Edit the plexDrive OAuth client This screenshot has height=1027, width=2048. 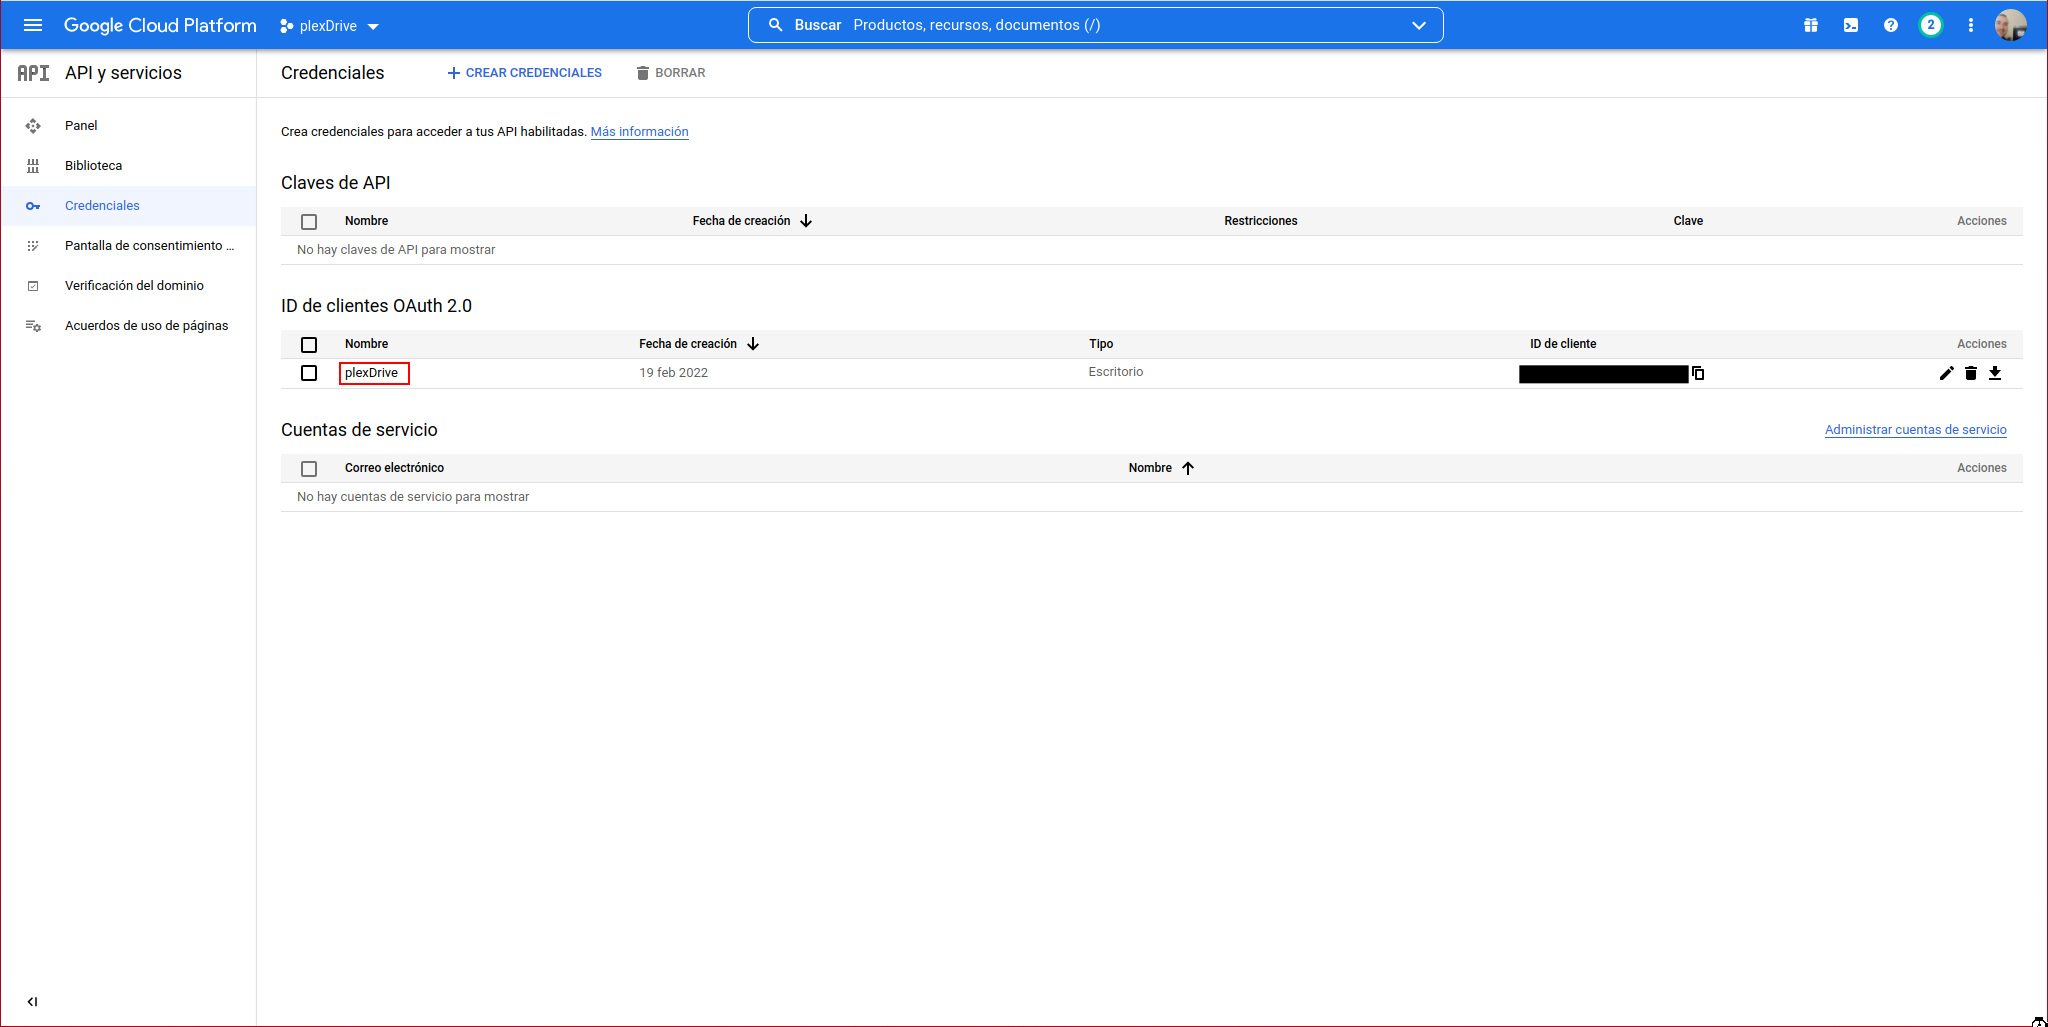pos(1946,373)
